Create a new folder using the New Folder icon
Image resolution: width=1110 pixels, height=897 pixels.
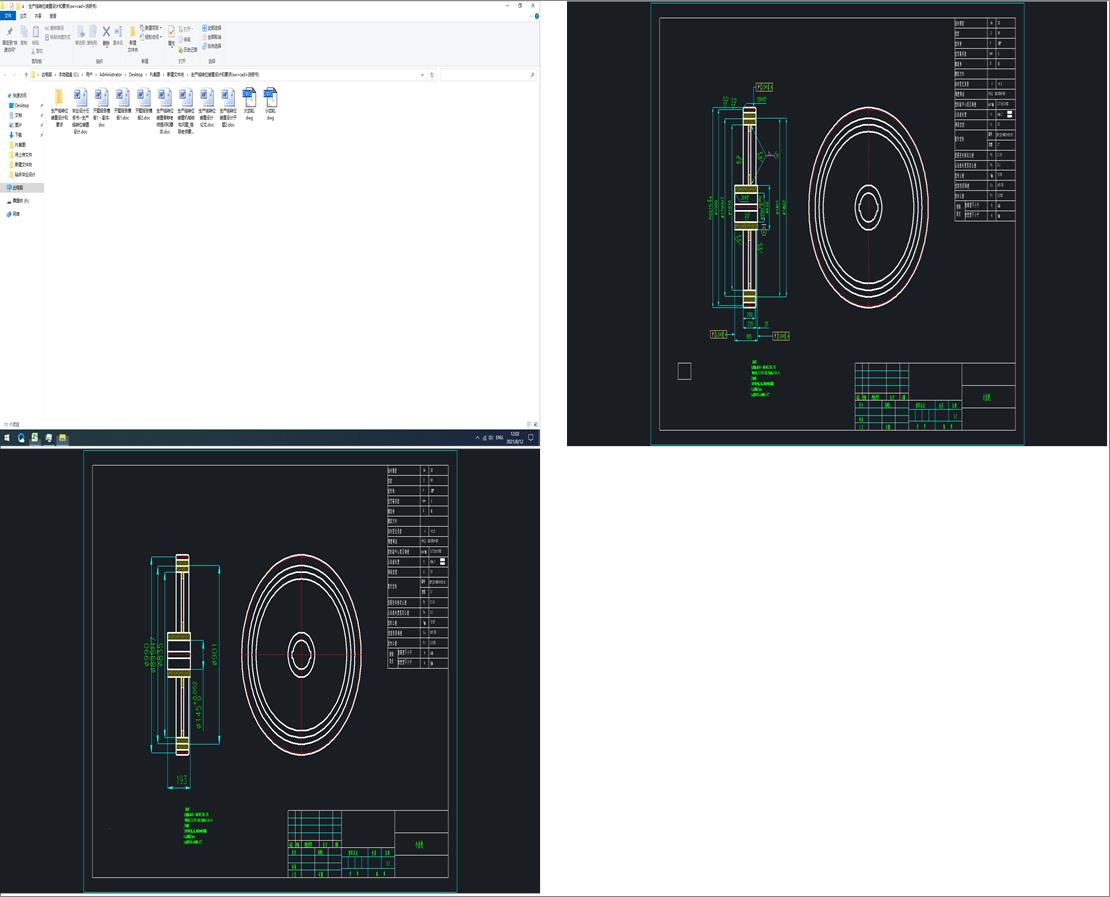[x=132, y=32]
